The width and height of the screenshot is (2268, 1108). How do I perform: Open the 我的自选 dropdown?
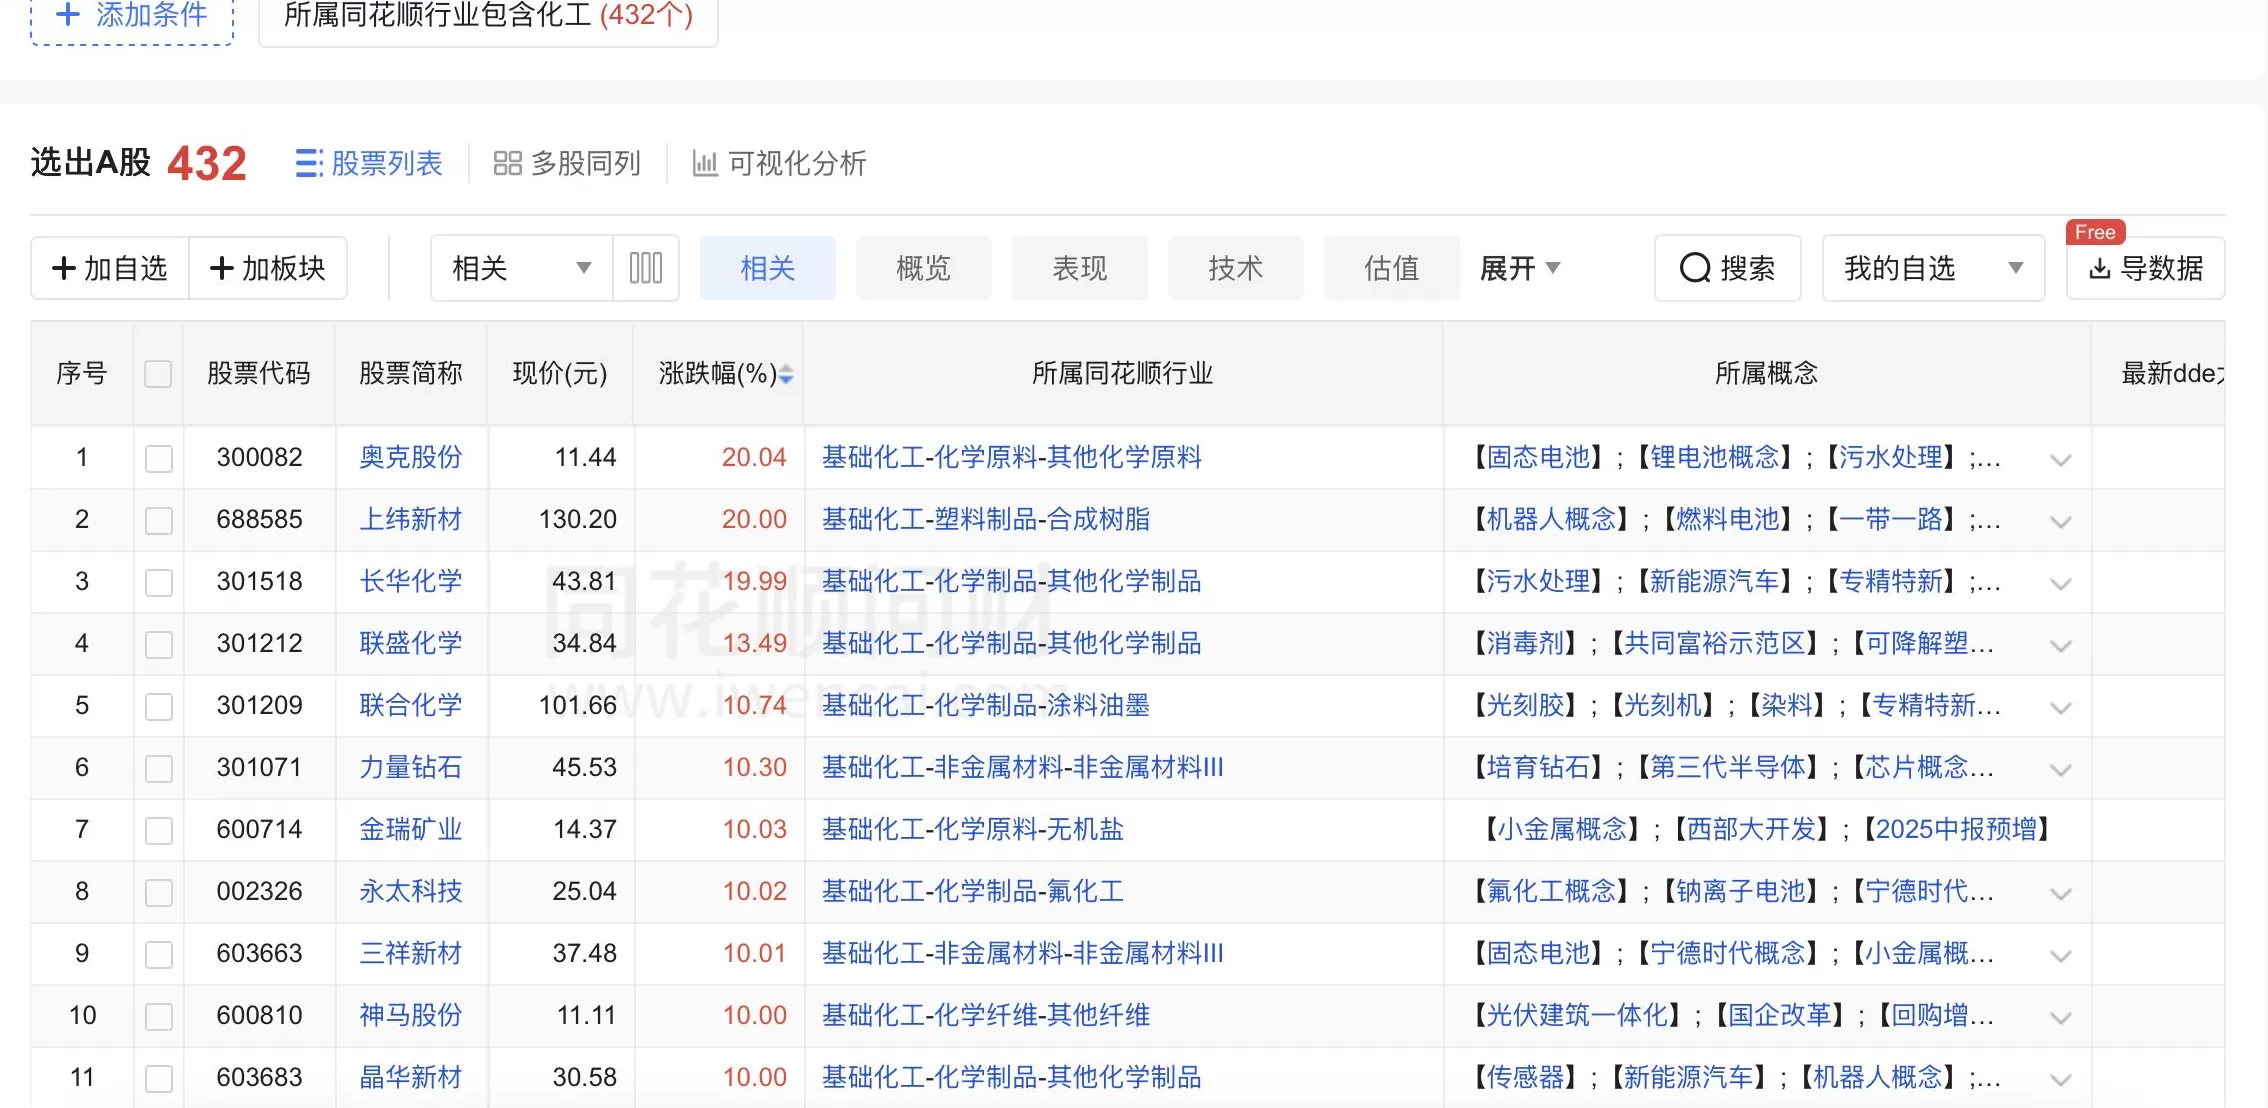click(1932, 268)
